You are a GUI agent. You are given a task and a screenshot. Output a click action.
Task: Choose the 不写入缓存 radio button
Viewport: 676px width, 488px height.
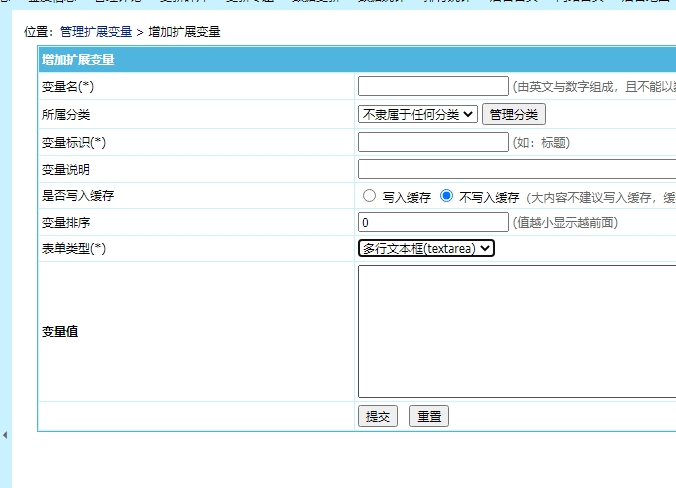click(447, 196)
